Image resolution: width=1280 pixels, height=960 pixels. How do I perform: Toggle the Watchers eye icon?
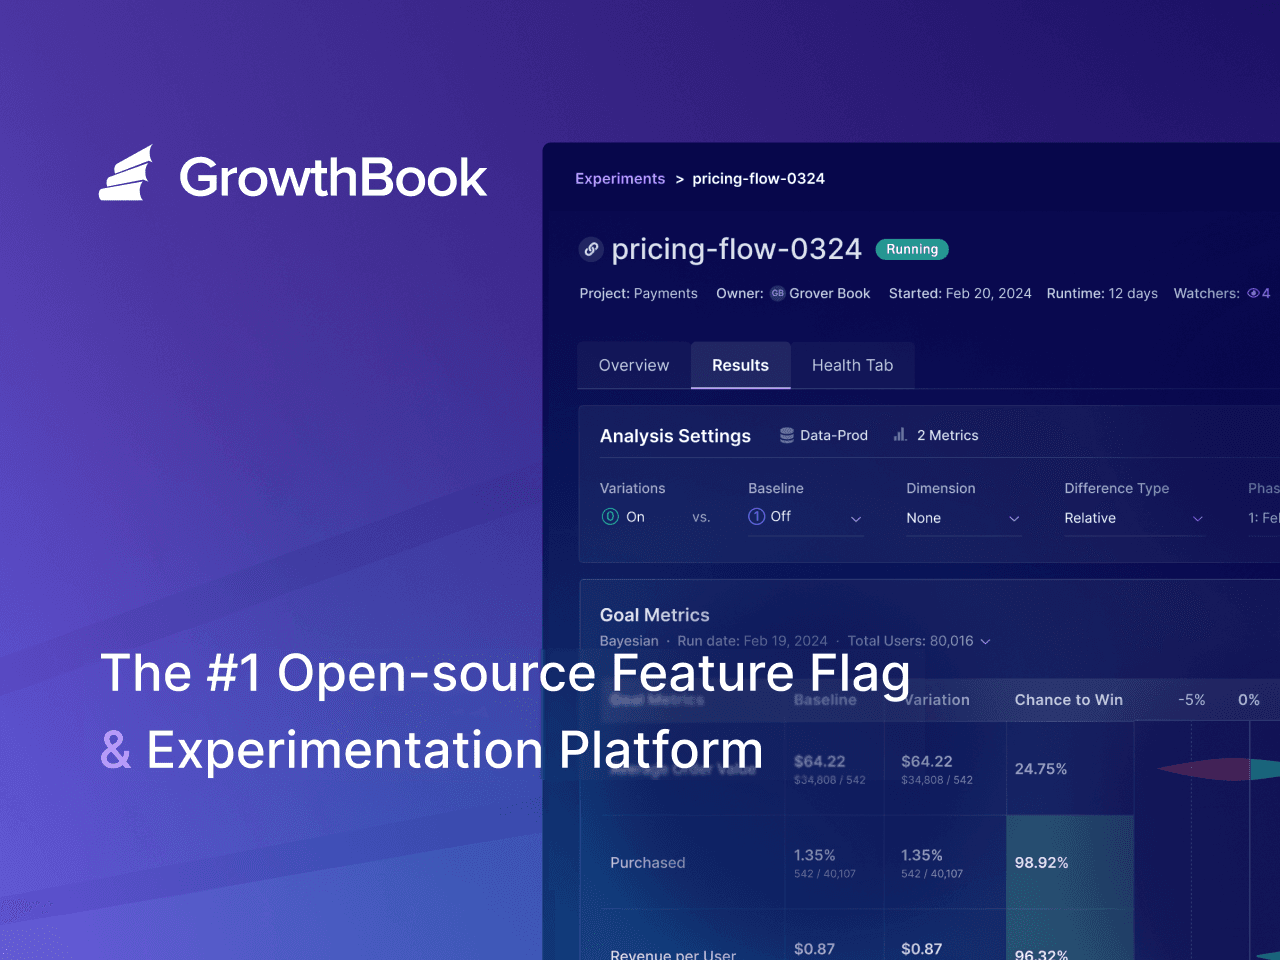pos(1253,293)
